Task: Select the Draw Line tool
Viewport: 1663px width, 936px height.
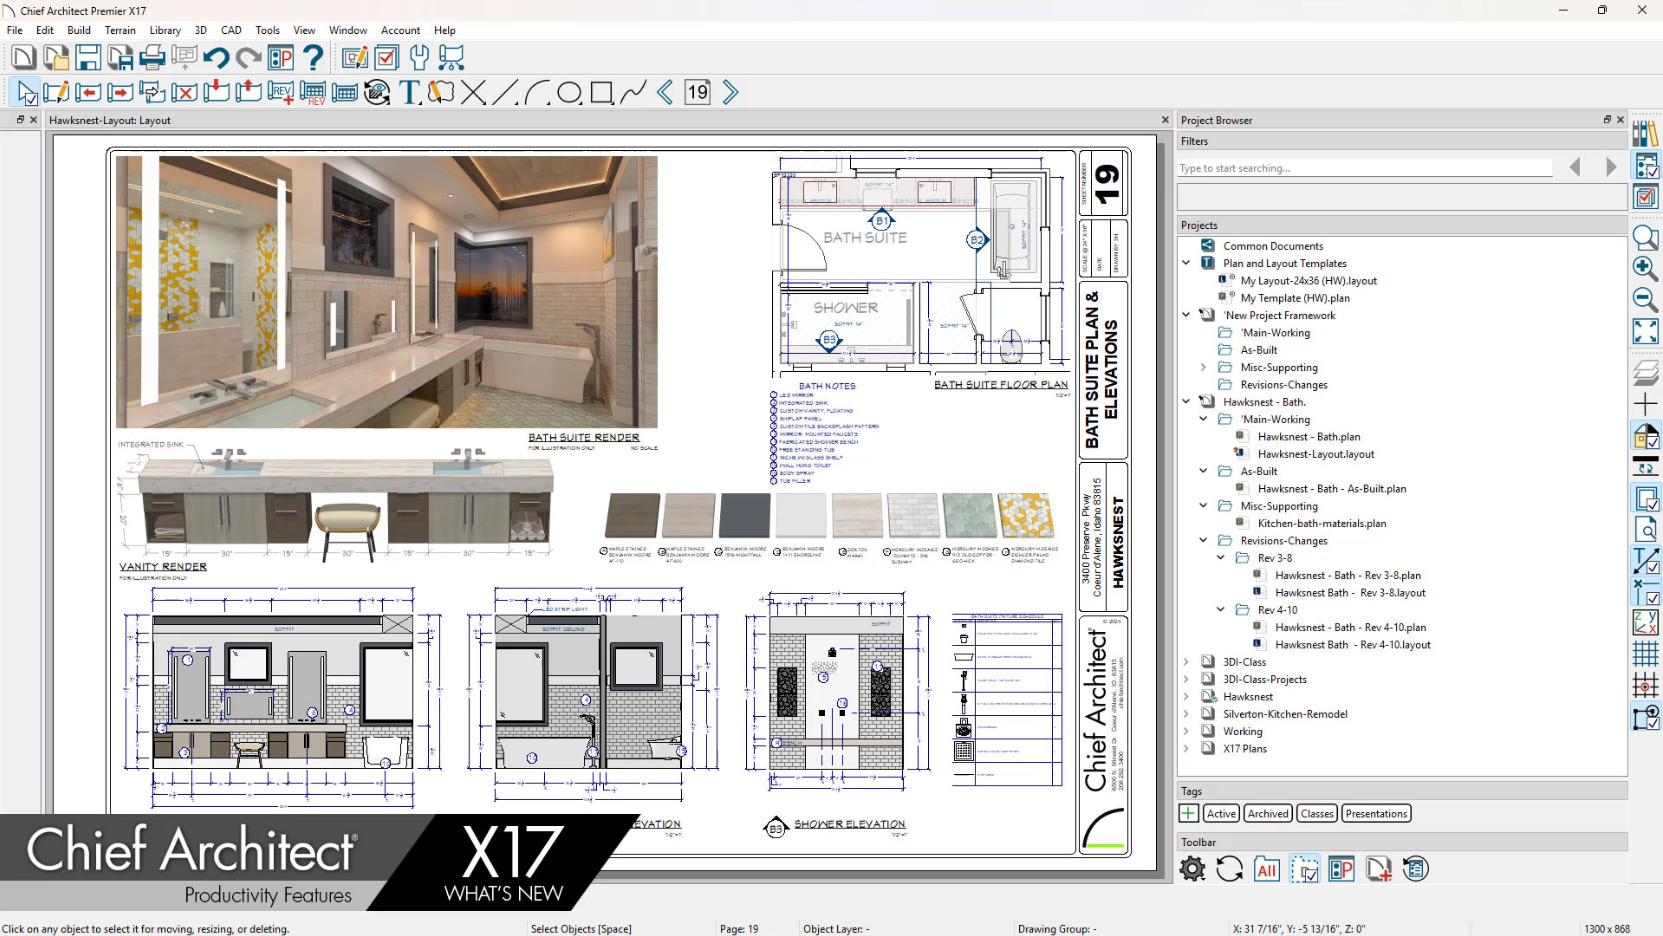Action: pos(505,93)
